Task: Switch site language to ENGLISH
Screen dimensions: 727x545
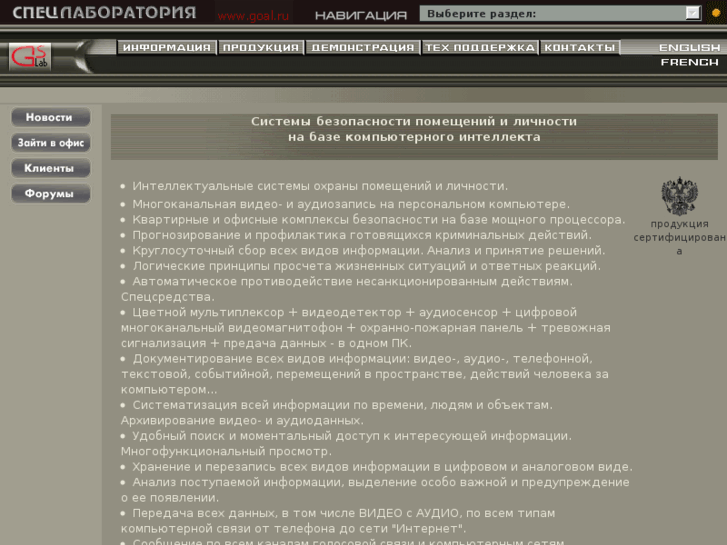Action: (x=689, y=47)
